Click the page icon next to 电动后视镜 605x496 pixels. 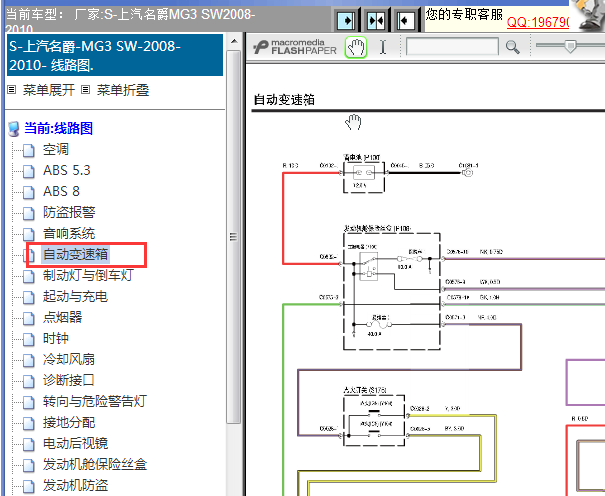coord(29,444)
